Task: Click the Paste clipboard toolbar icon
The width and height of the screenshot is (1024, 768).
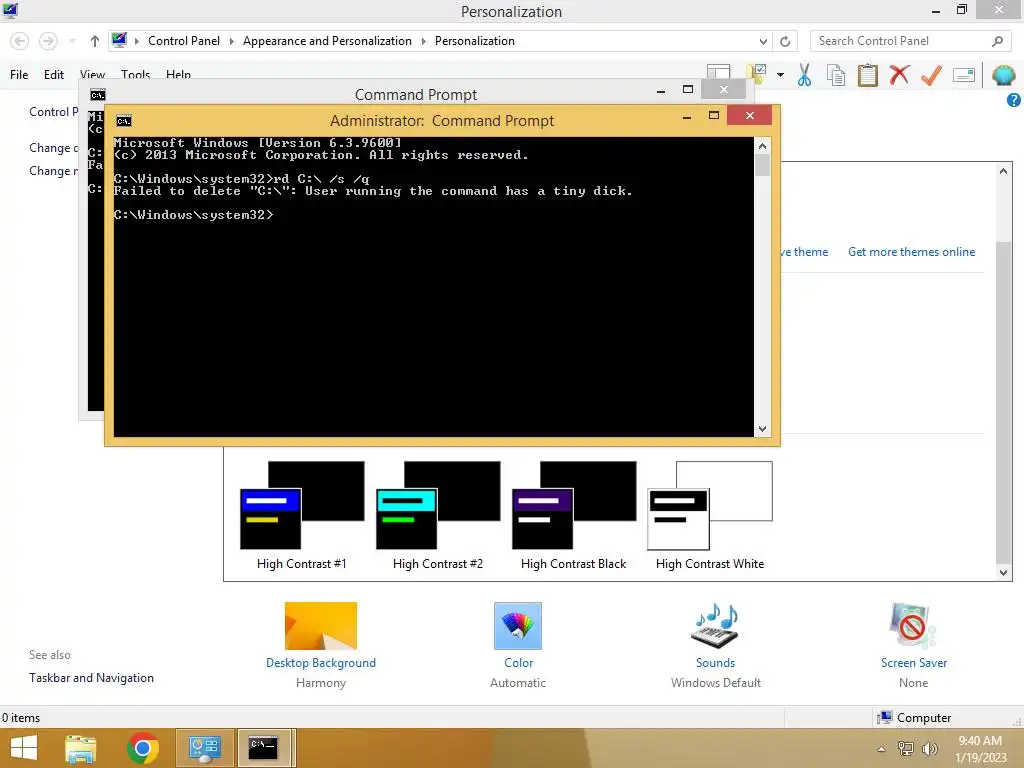Action: point(867,75)
